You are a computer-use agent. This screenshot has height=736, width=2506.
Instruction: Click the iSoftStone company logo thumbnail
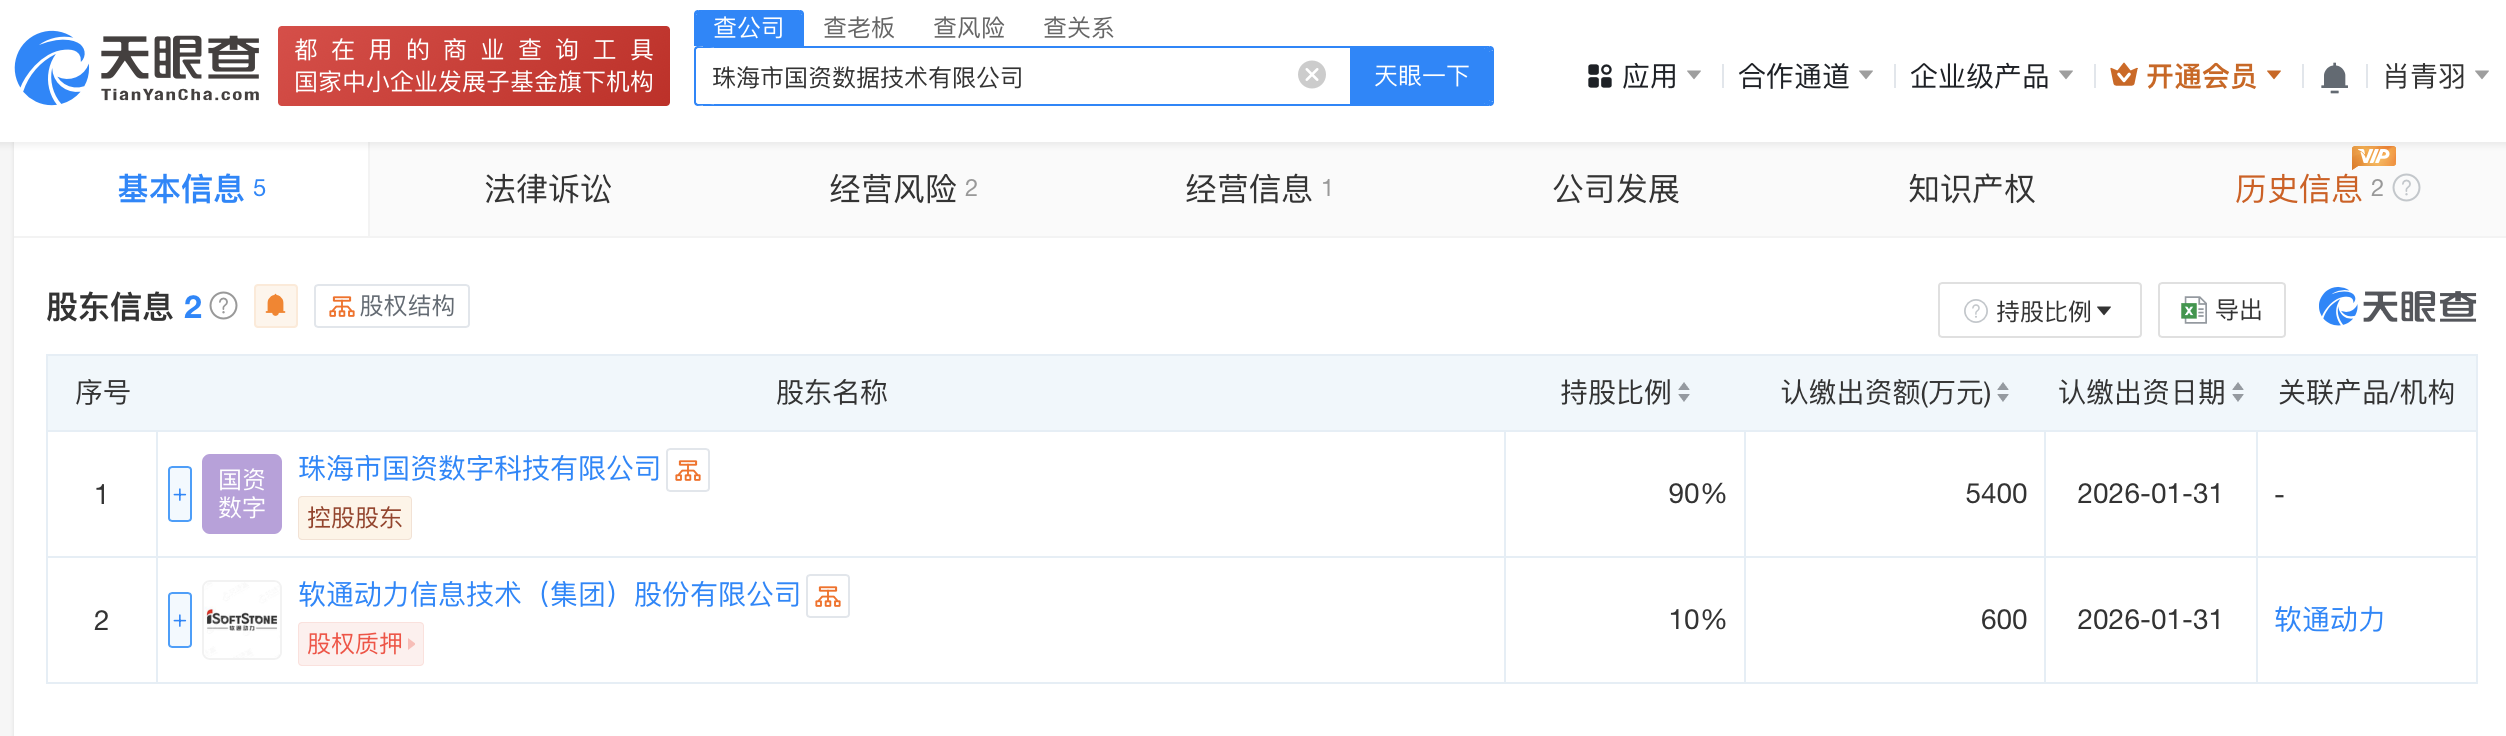(242, 620)
